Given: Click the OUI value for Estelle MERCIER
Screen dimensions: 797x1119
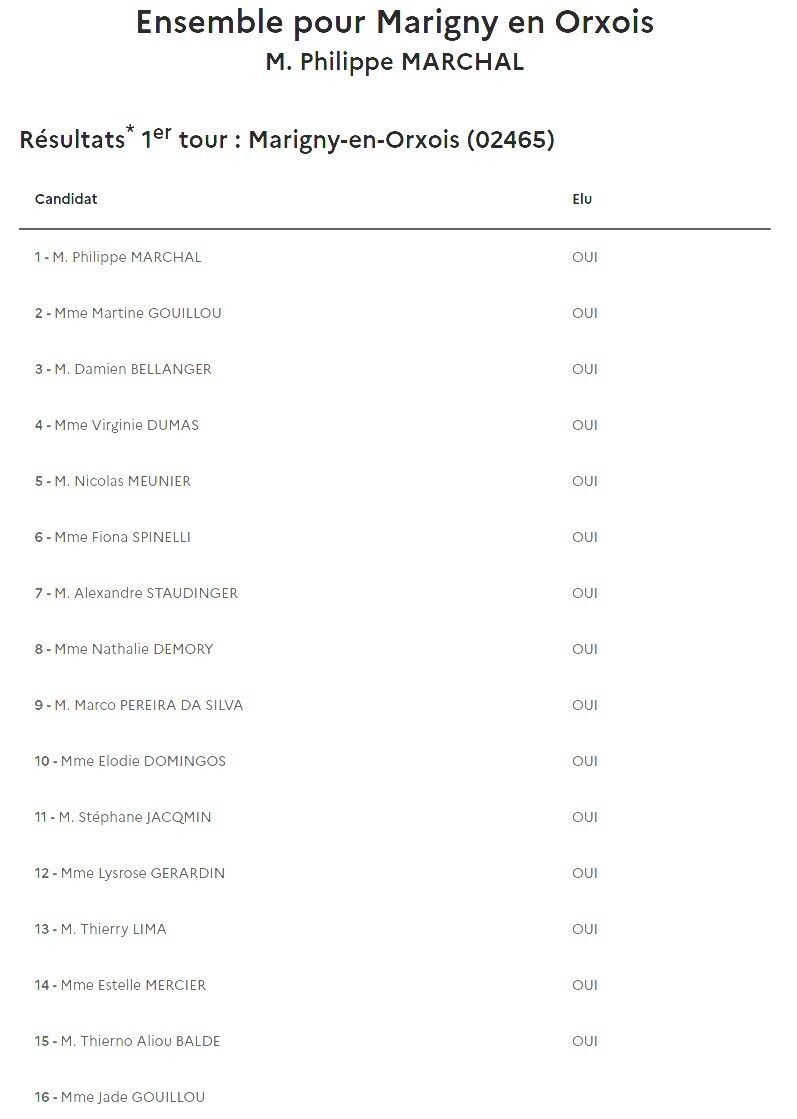Looking at the screenshot, I should point(585,985).
